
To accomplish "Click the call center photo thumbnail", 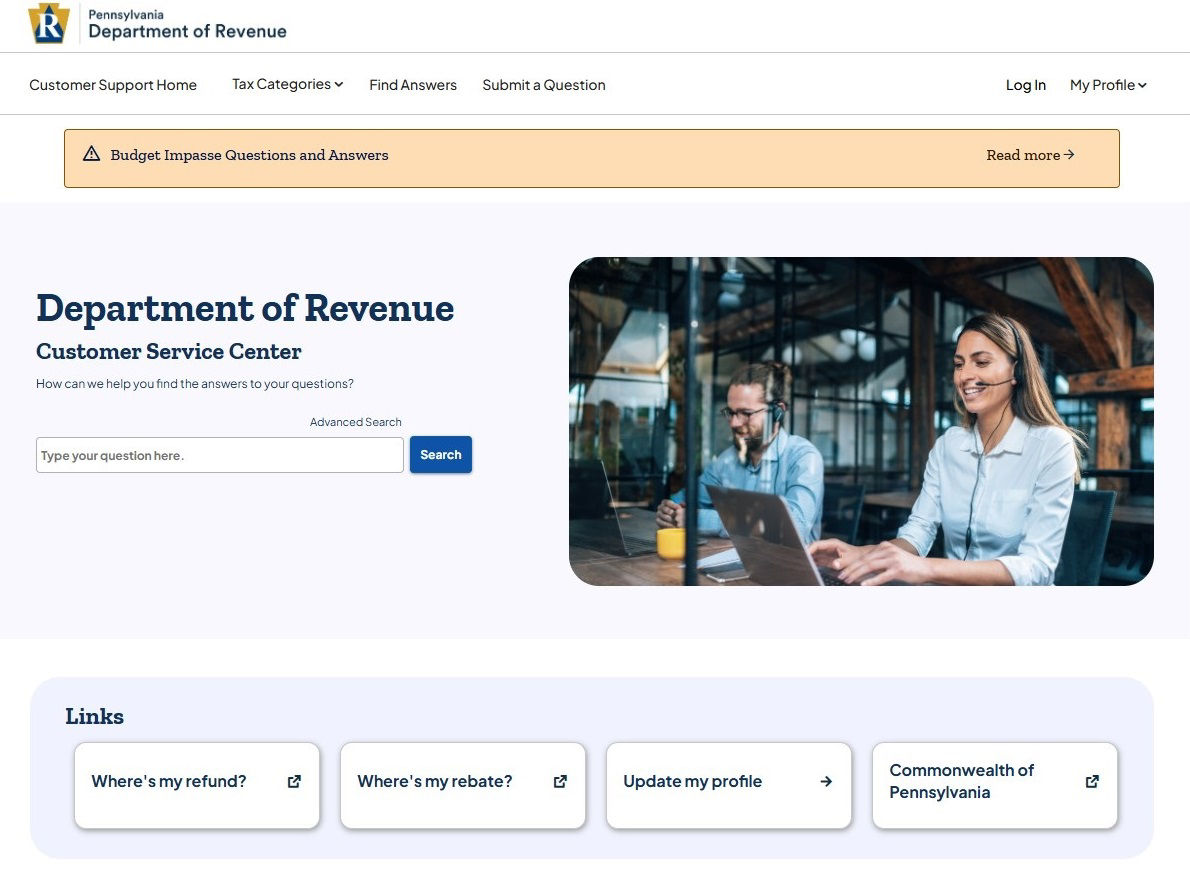I will (860, 421).
